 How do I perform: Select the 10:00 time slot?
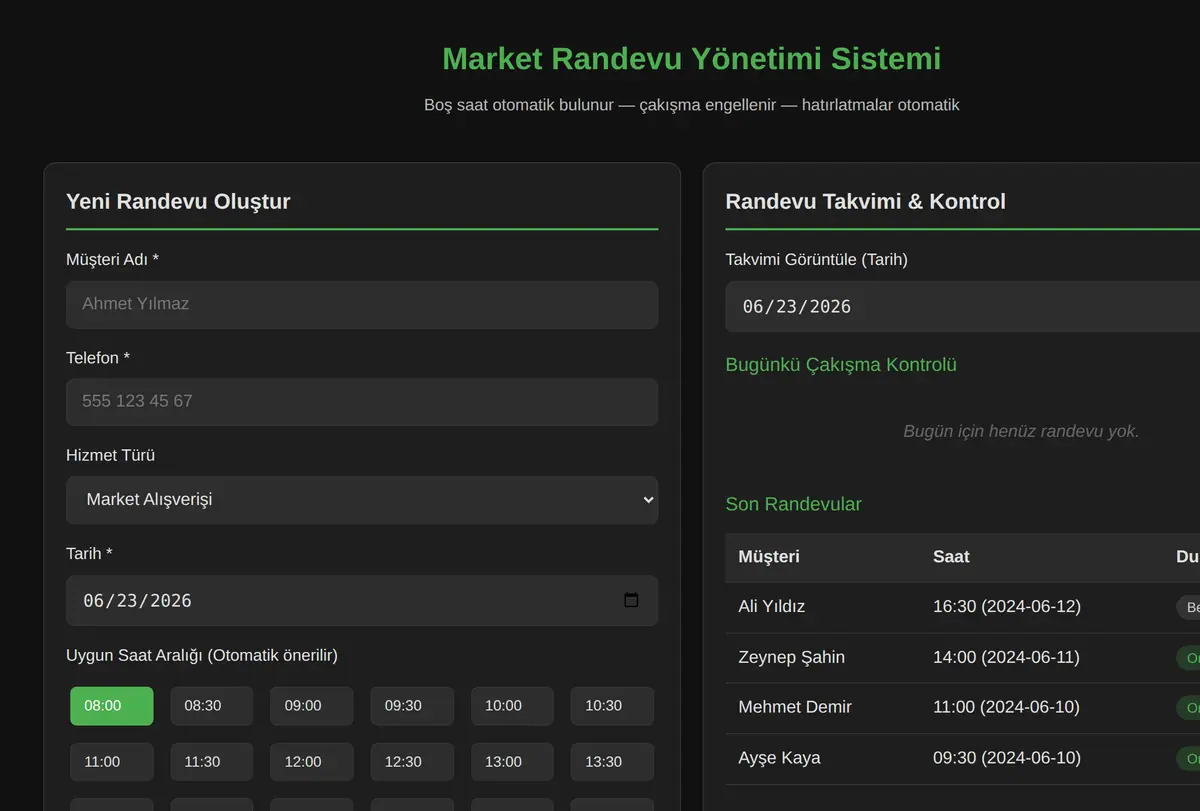click(512, 706)
